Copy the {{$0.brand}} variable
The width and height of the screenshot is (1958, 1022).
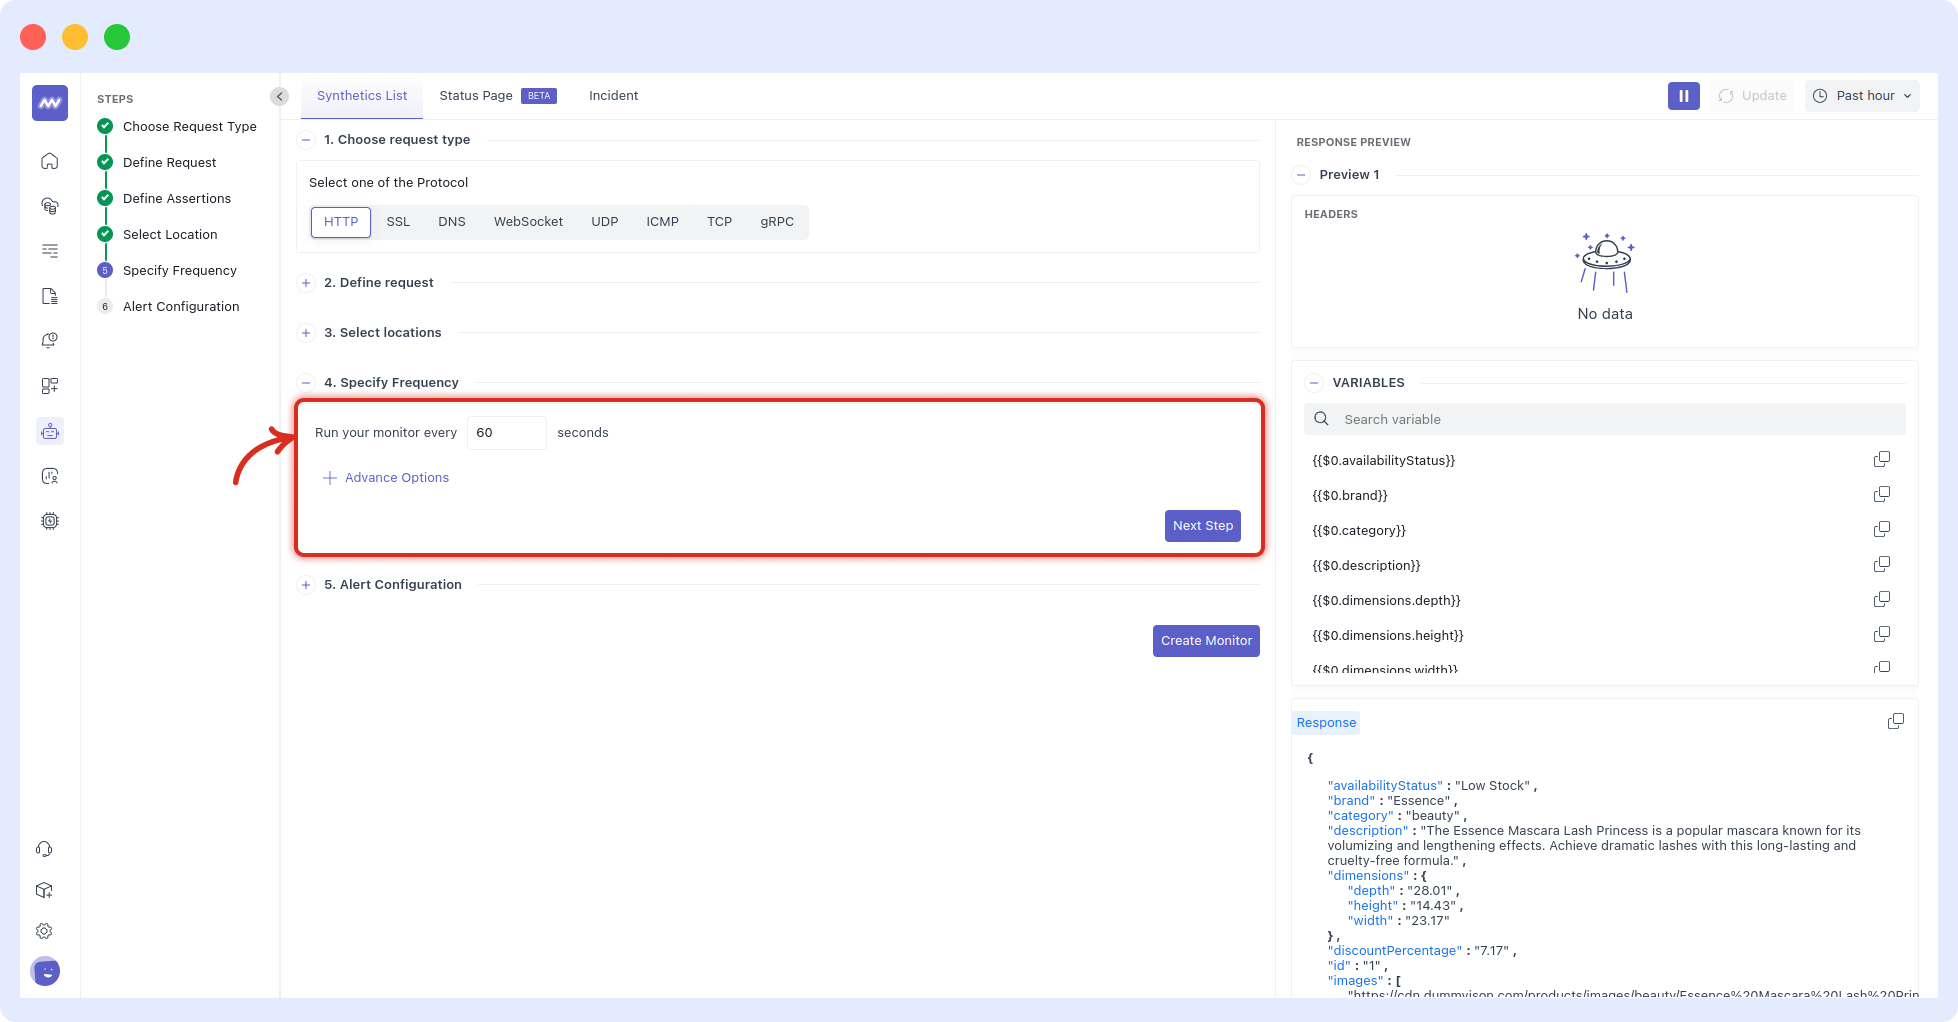tap(1881, 495)
